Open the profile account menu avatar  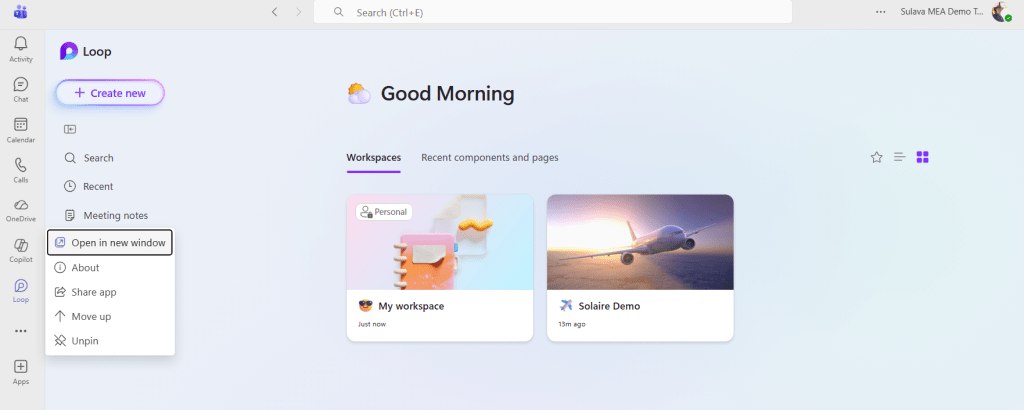click(1000, 12)
